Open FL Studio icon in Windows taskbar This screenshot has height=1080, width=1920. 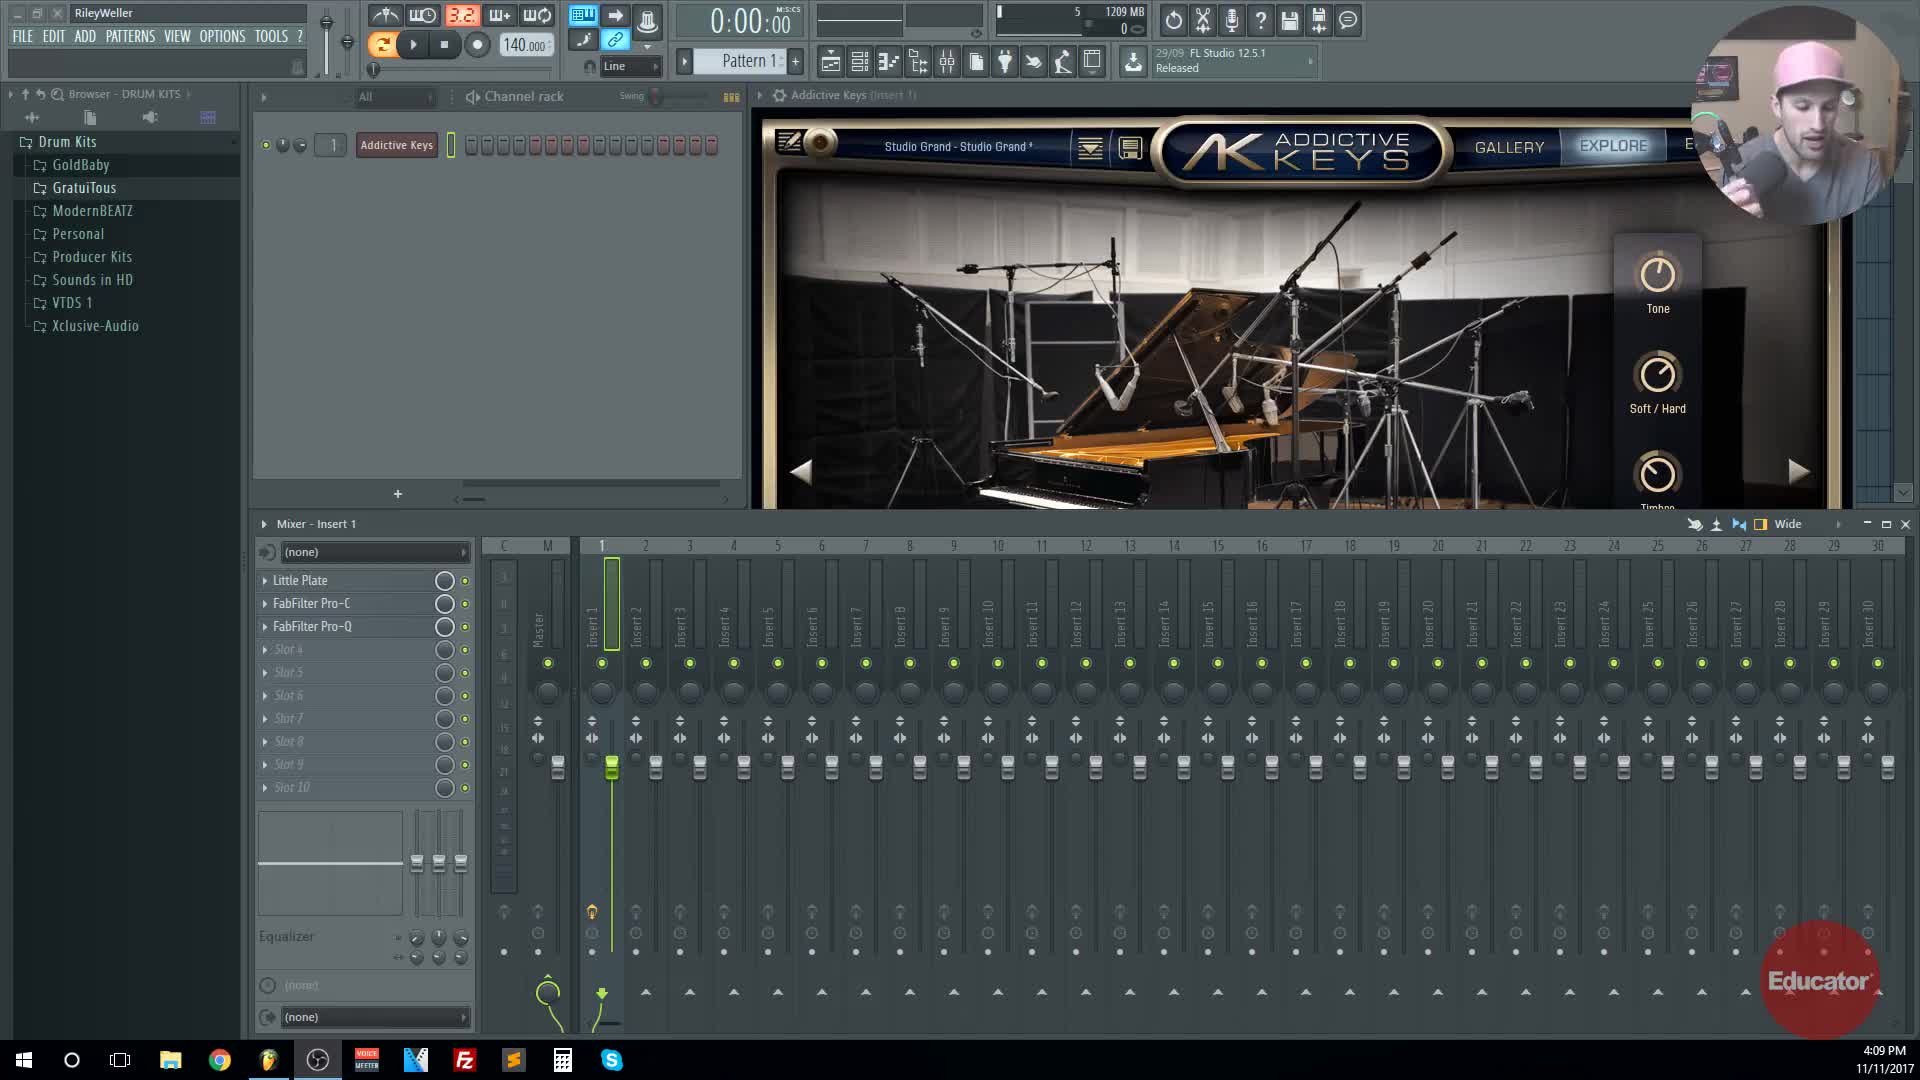pos(268,1060)
